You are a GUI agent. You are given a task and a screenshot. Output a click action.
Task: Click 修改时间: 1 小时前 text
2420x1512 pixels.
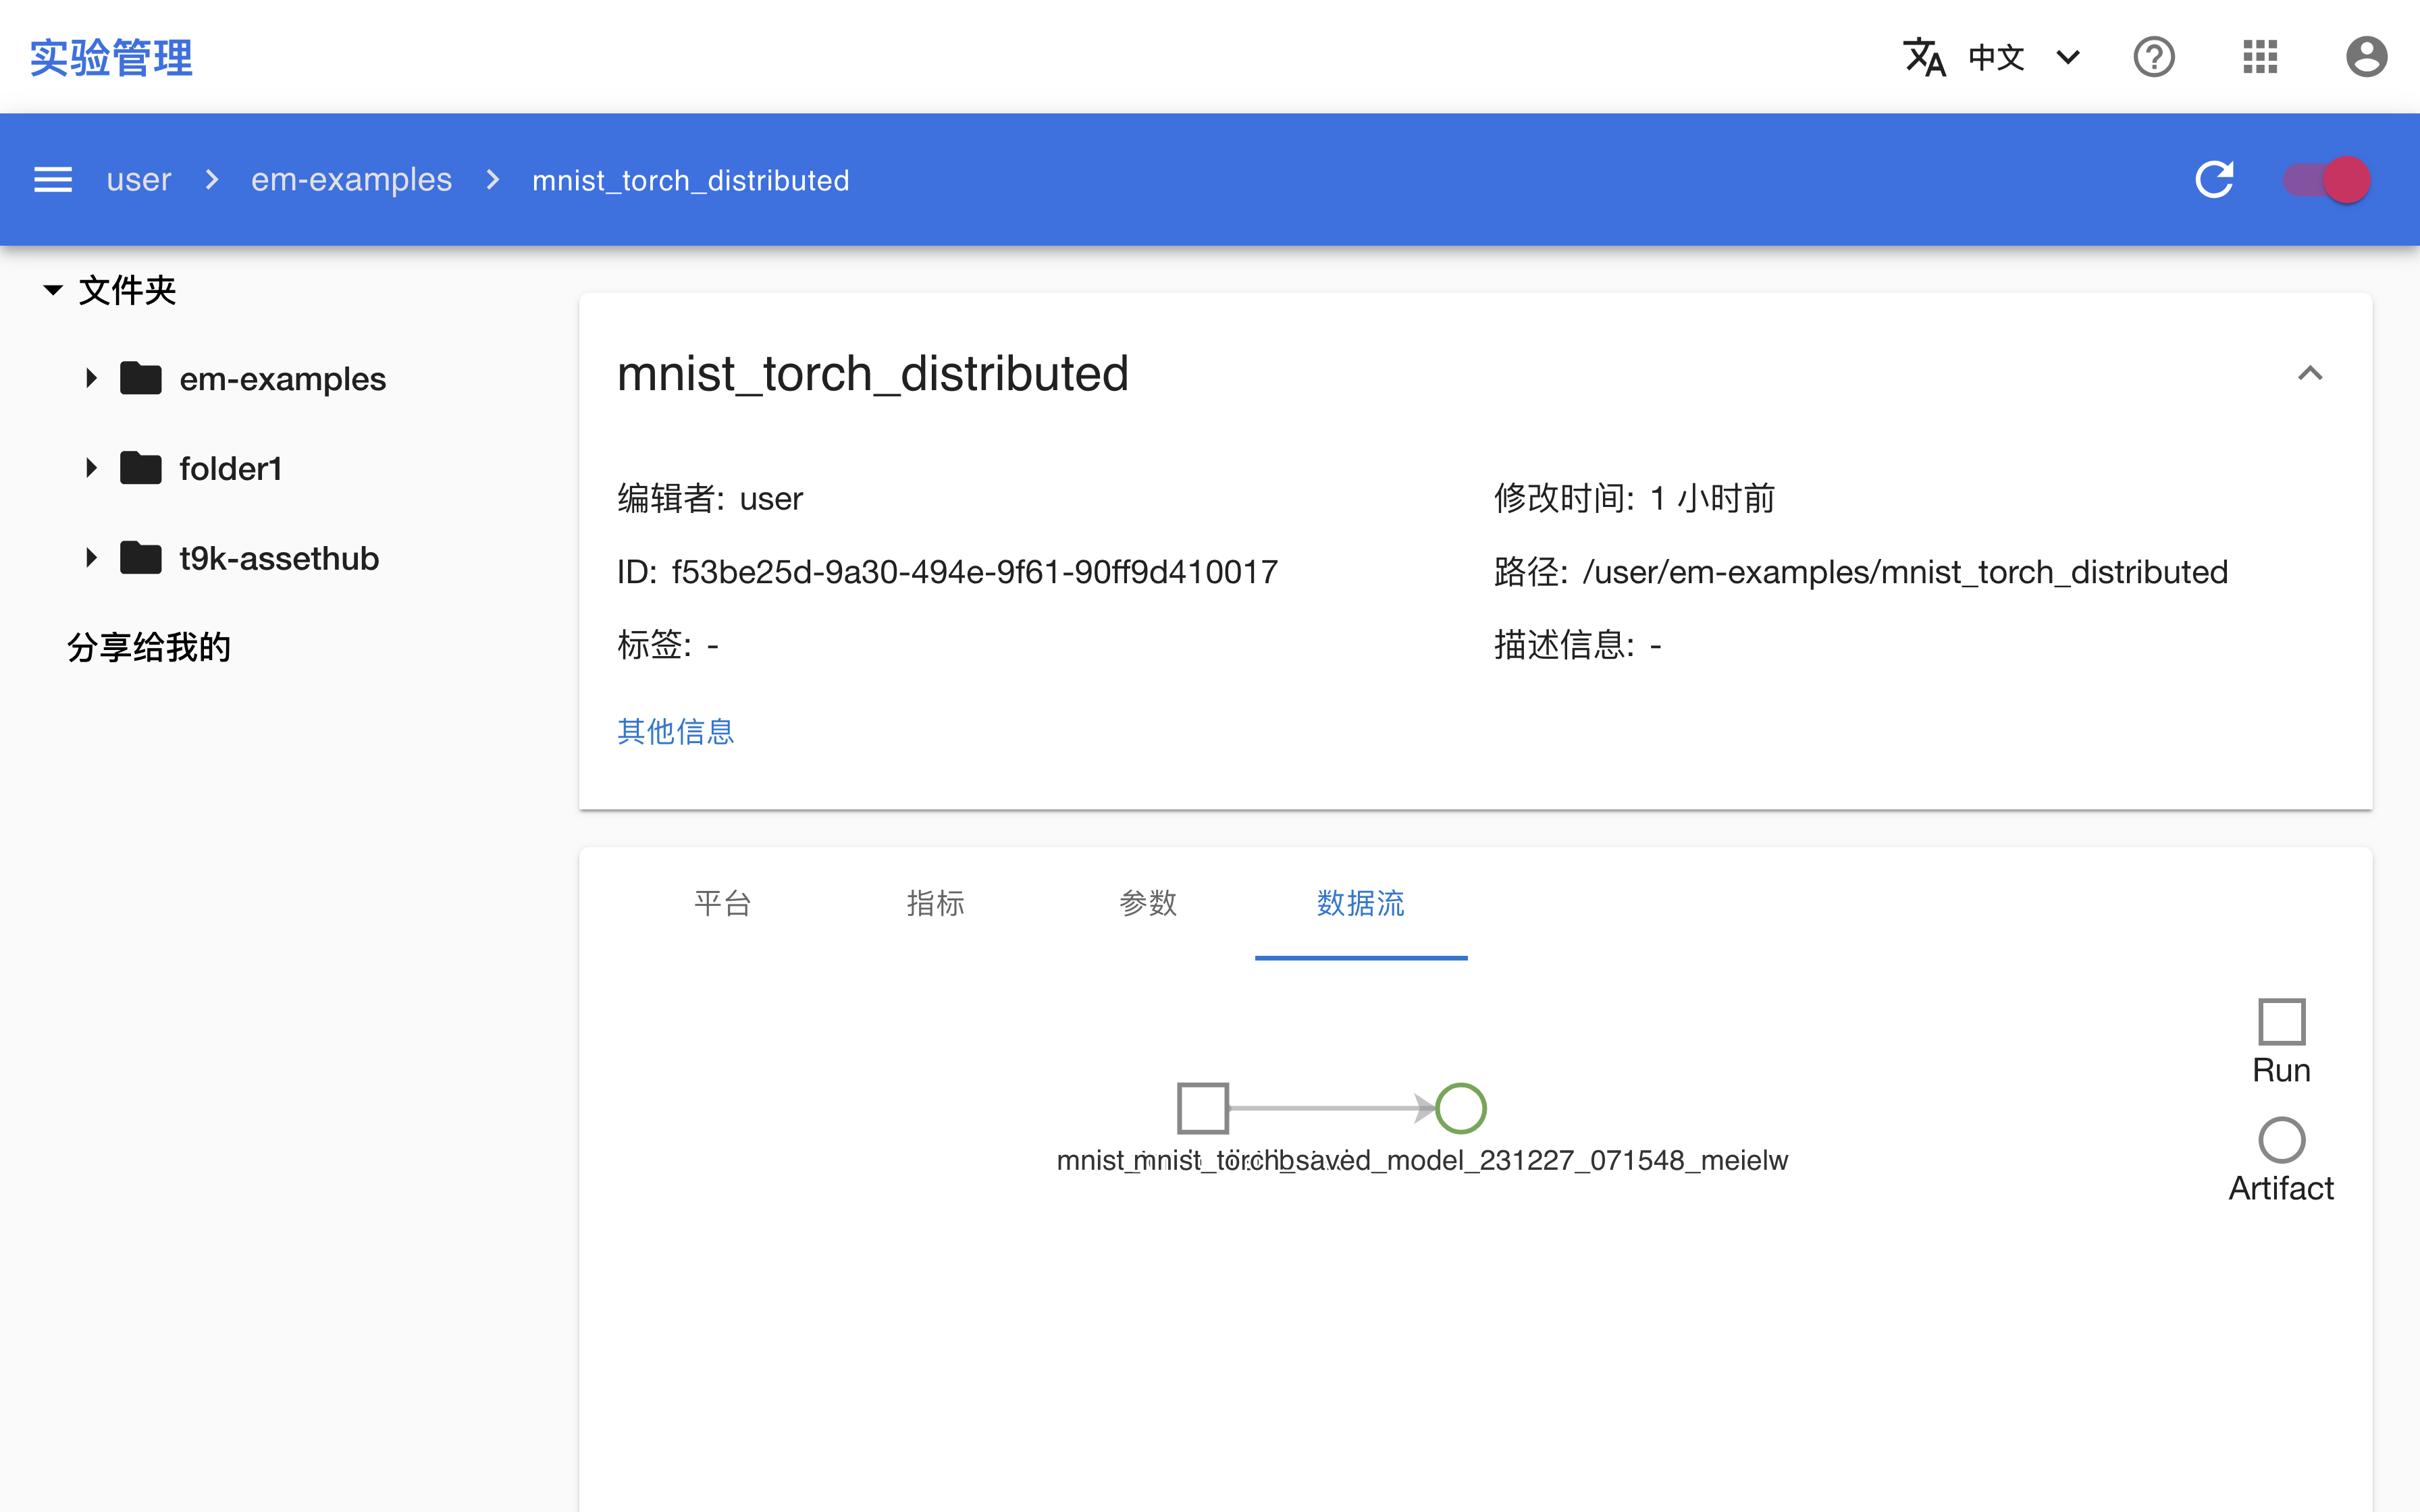1634,498
